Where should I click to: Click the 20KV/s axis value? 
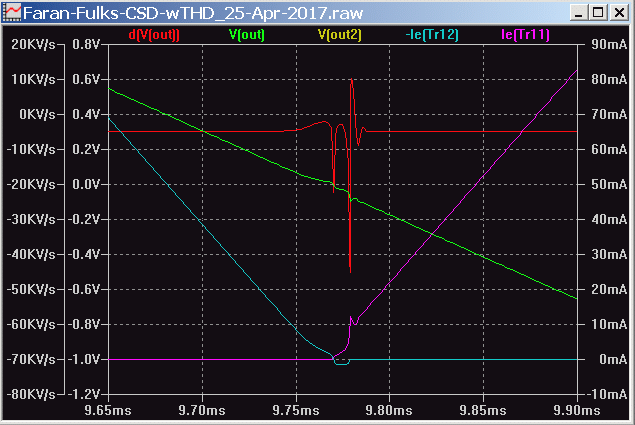click(x=33, y=44)
